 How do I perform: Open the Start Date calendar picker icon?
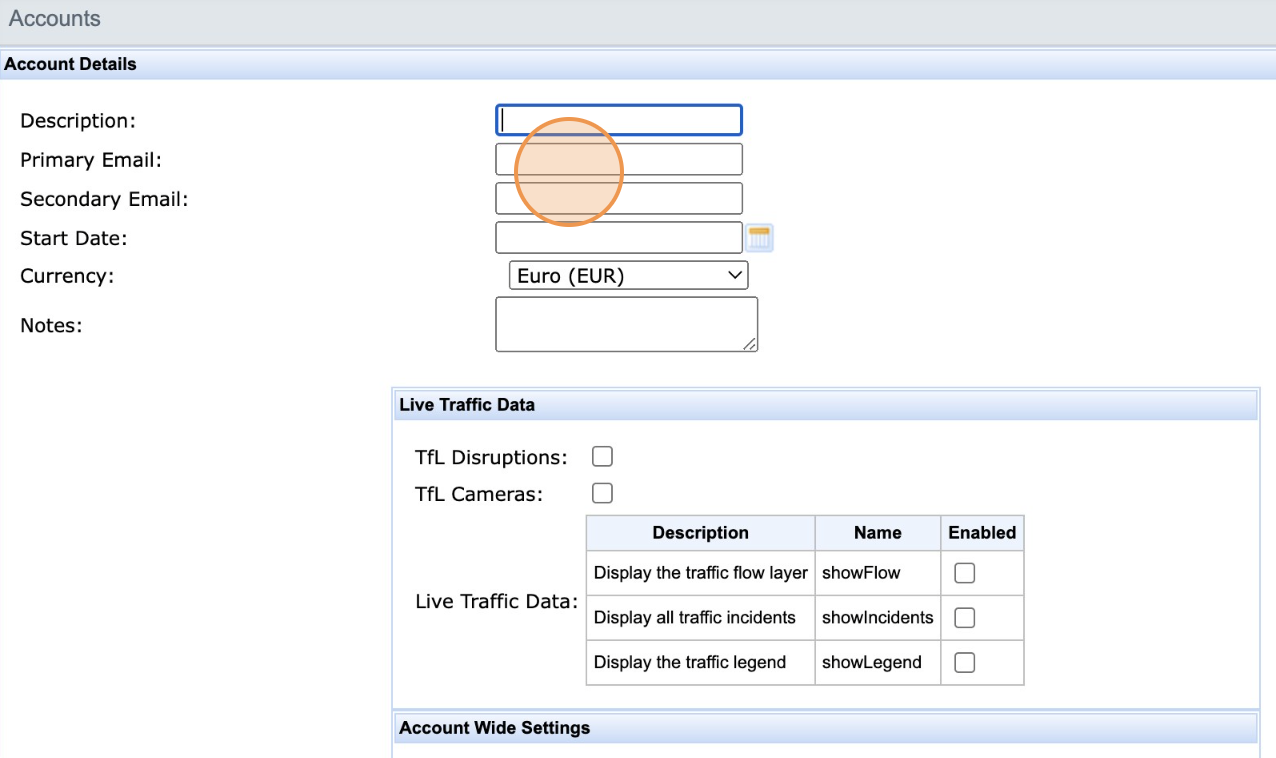(x=760, y=238)
